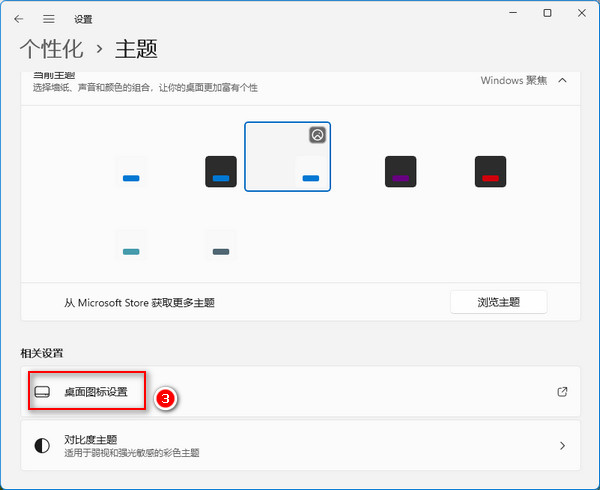Click the external-link icon for 桌面图标设置
The image size is (600, 490).
562,392
